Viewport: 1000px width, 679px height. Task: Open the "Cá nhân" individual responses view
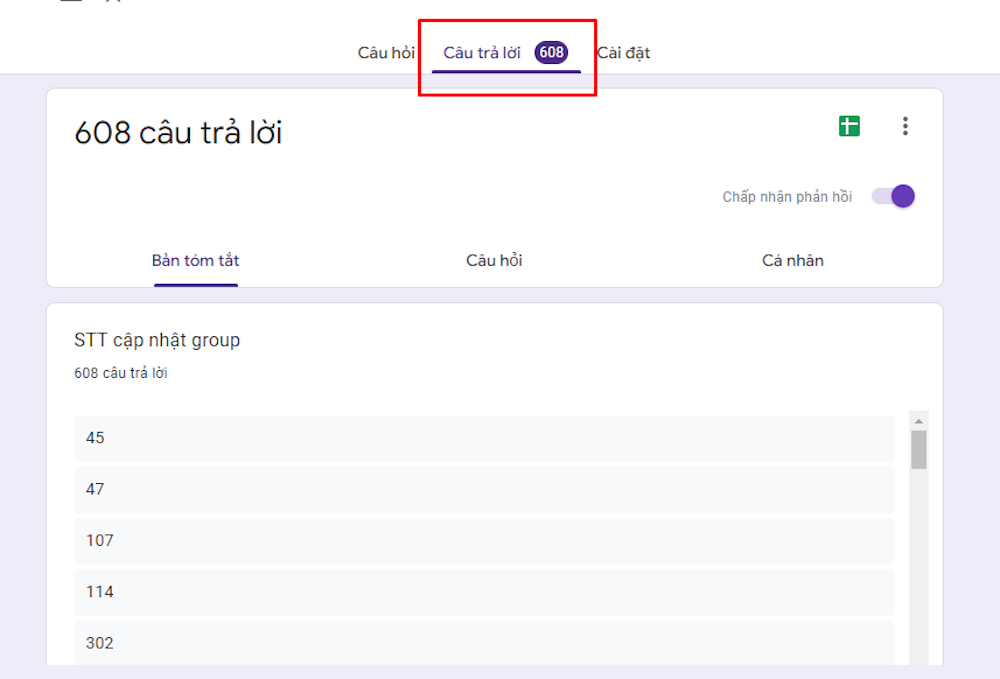(792, 260)
